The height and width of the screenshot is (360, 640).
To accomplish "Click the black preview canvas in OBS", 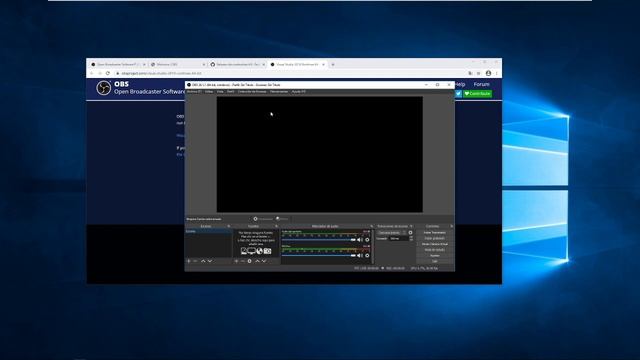I will click(x=320, y=154).
